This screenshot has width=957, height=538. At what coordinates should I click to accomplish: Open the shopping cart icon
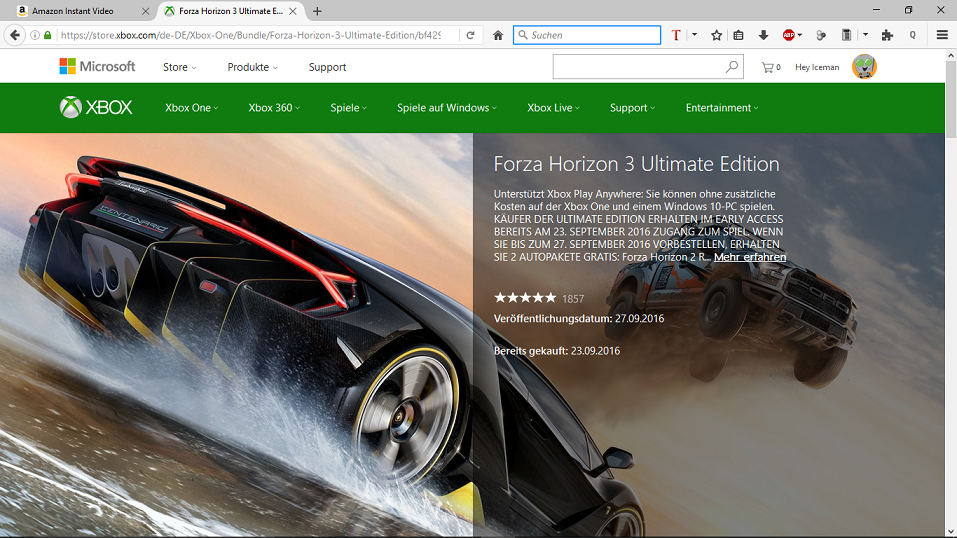pyautogui.click(x=771, y=67)
